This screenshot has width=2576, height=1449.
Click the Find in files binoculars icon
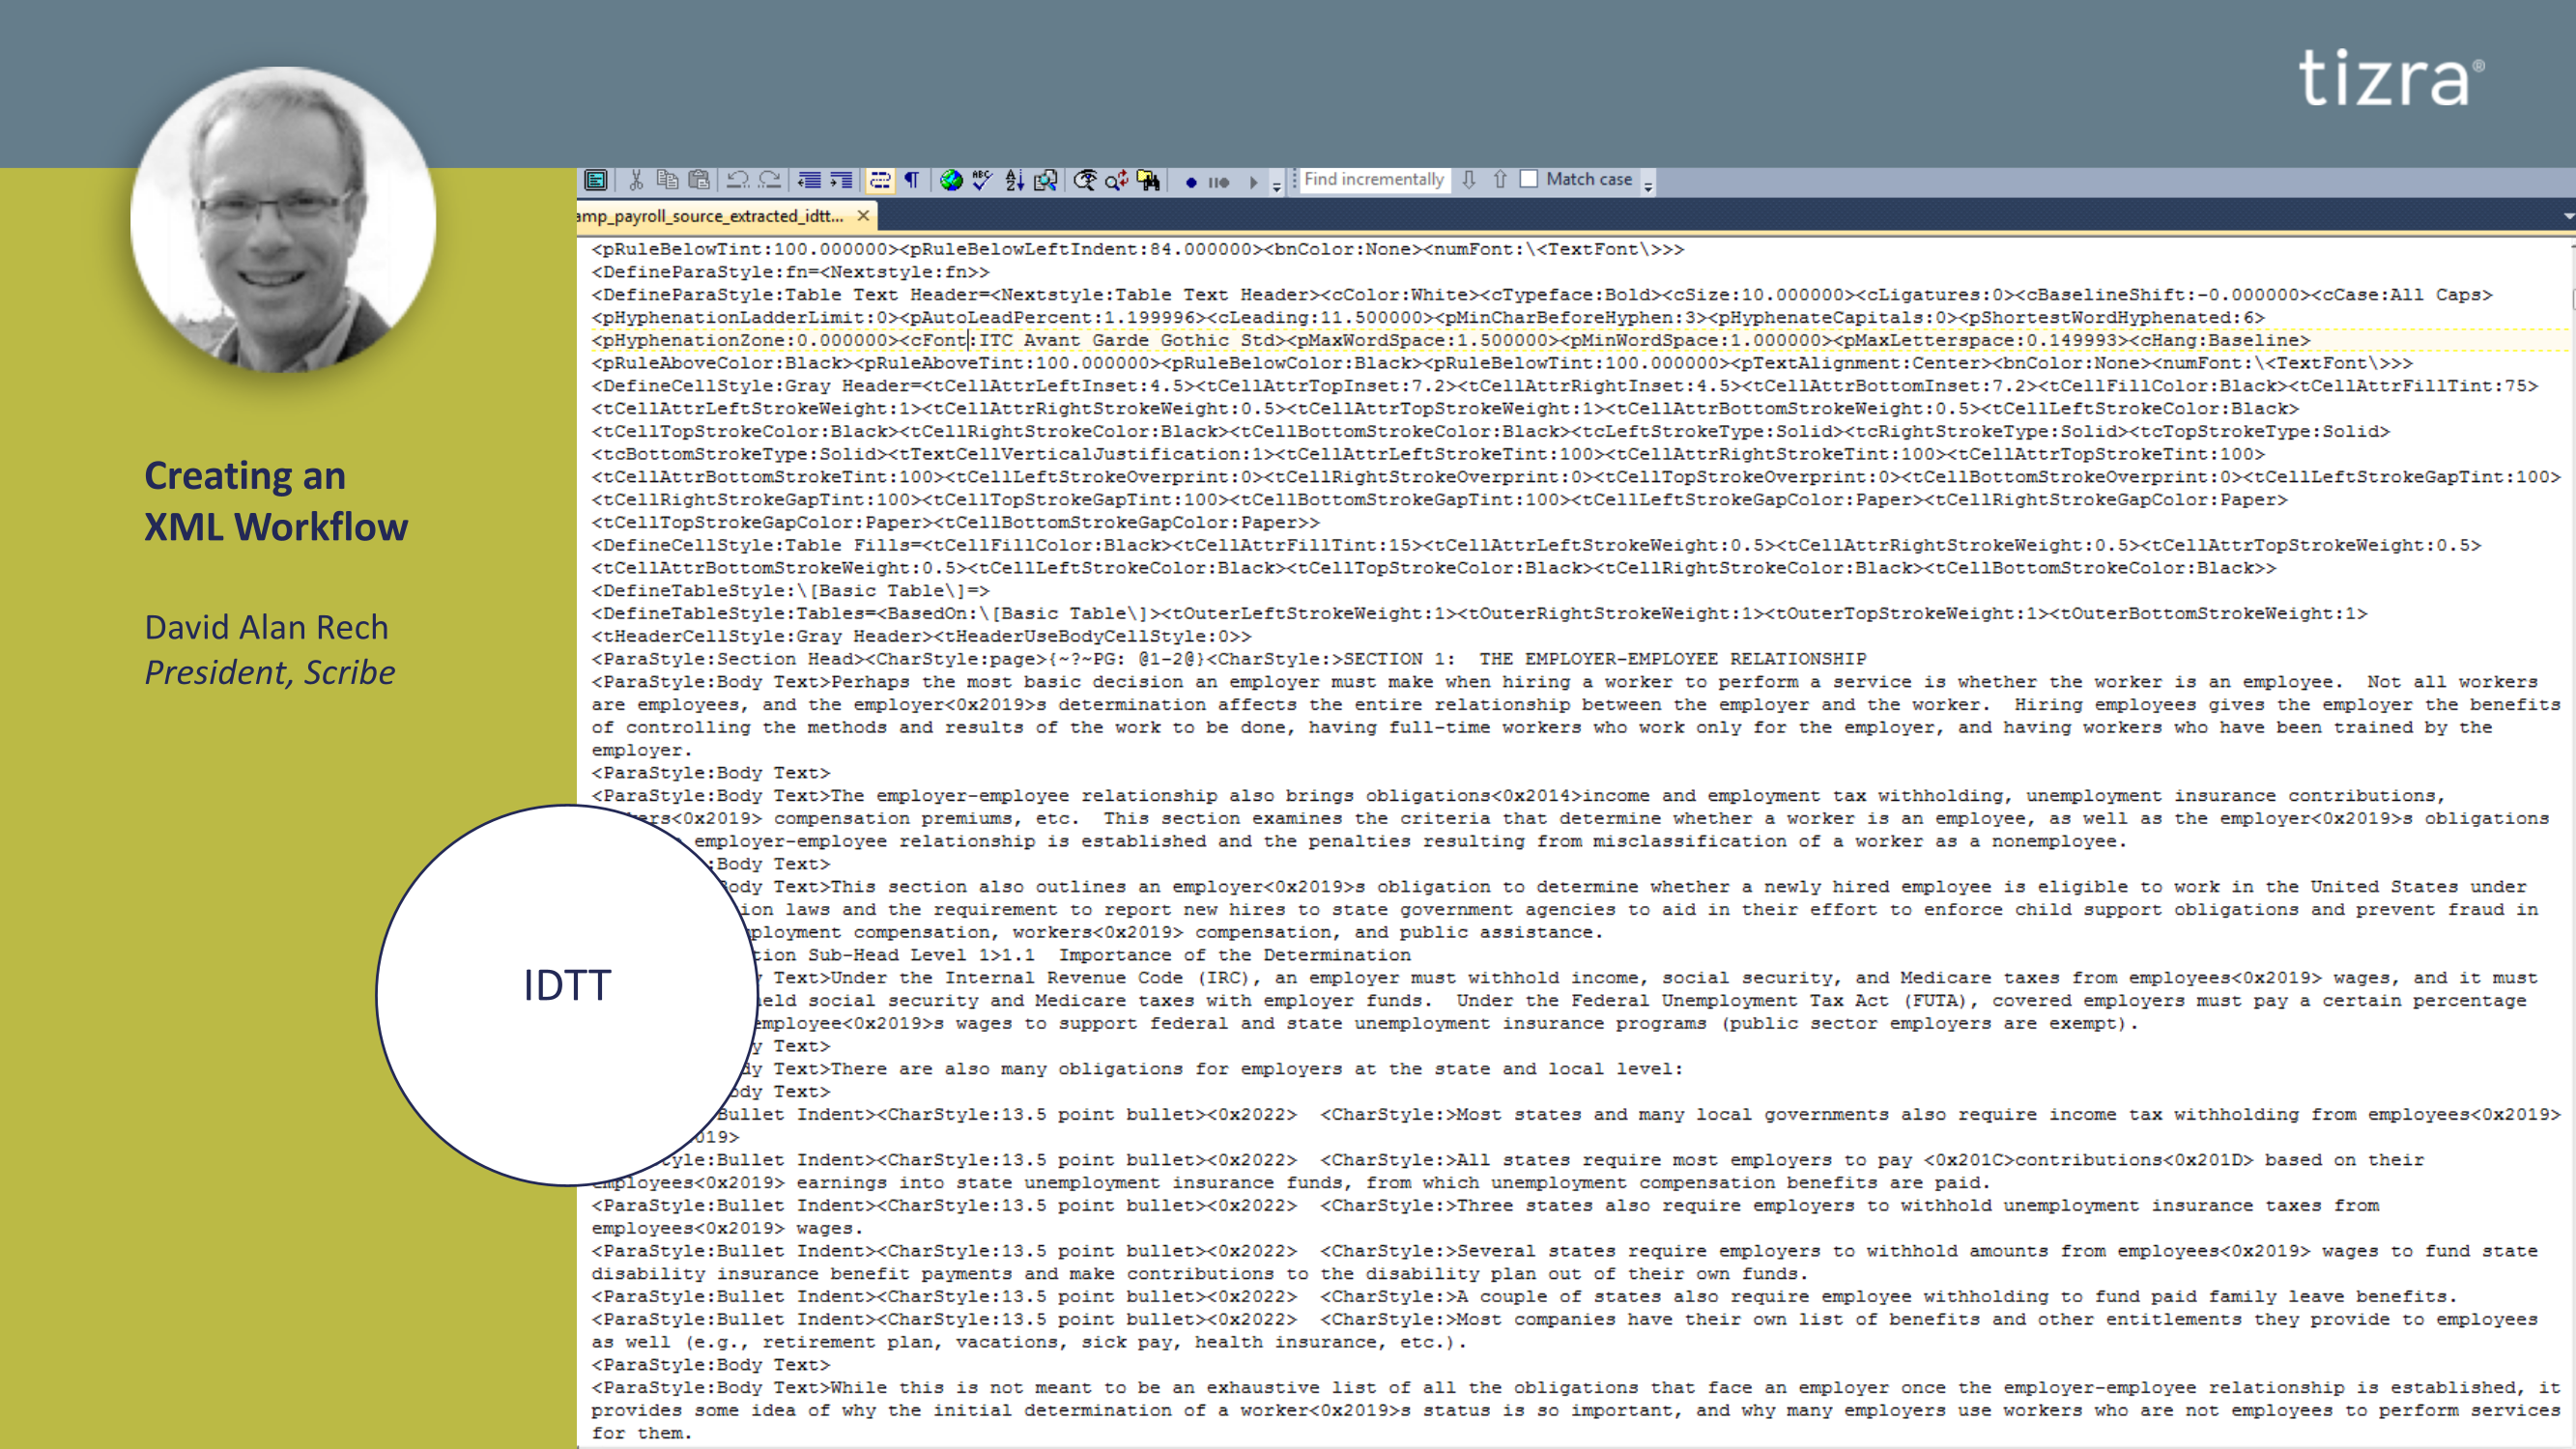(1148, 180)
